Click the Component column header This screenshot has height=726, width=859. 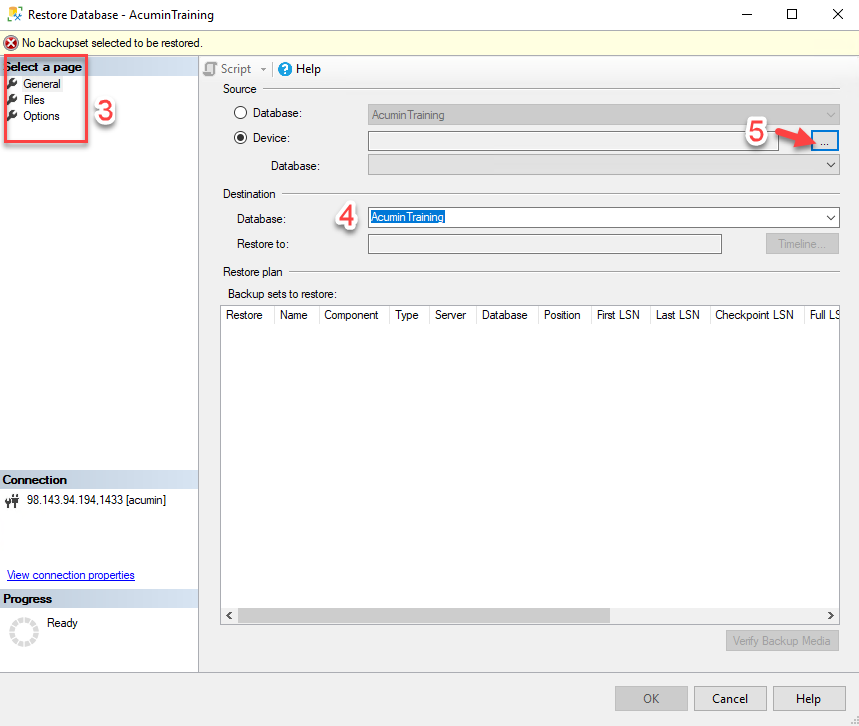pos(353,315)
